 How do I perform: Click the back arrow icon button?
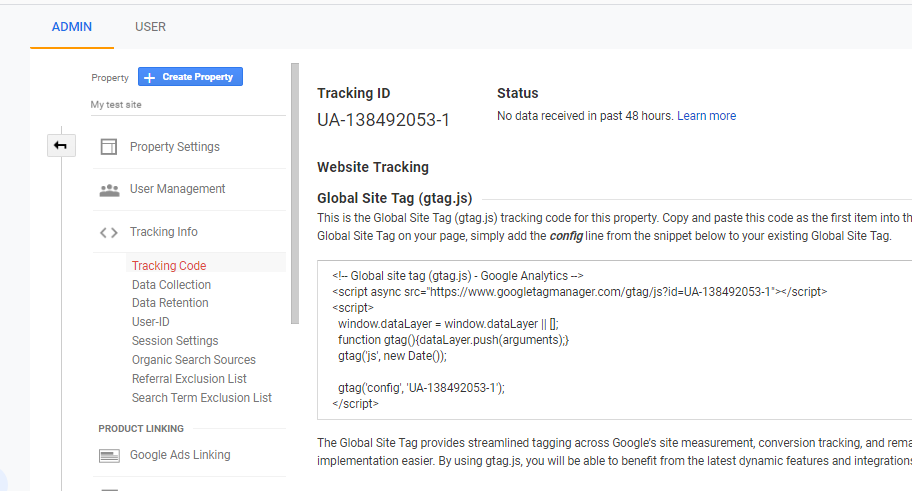[61, 145]
